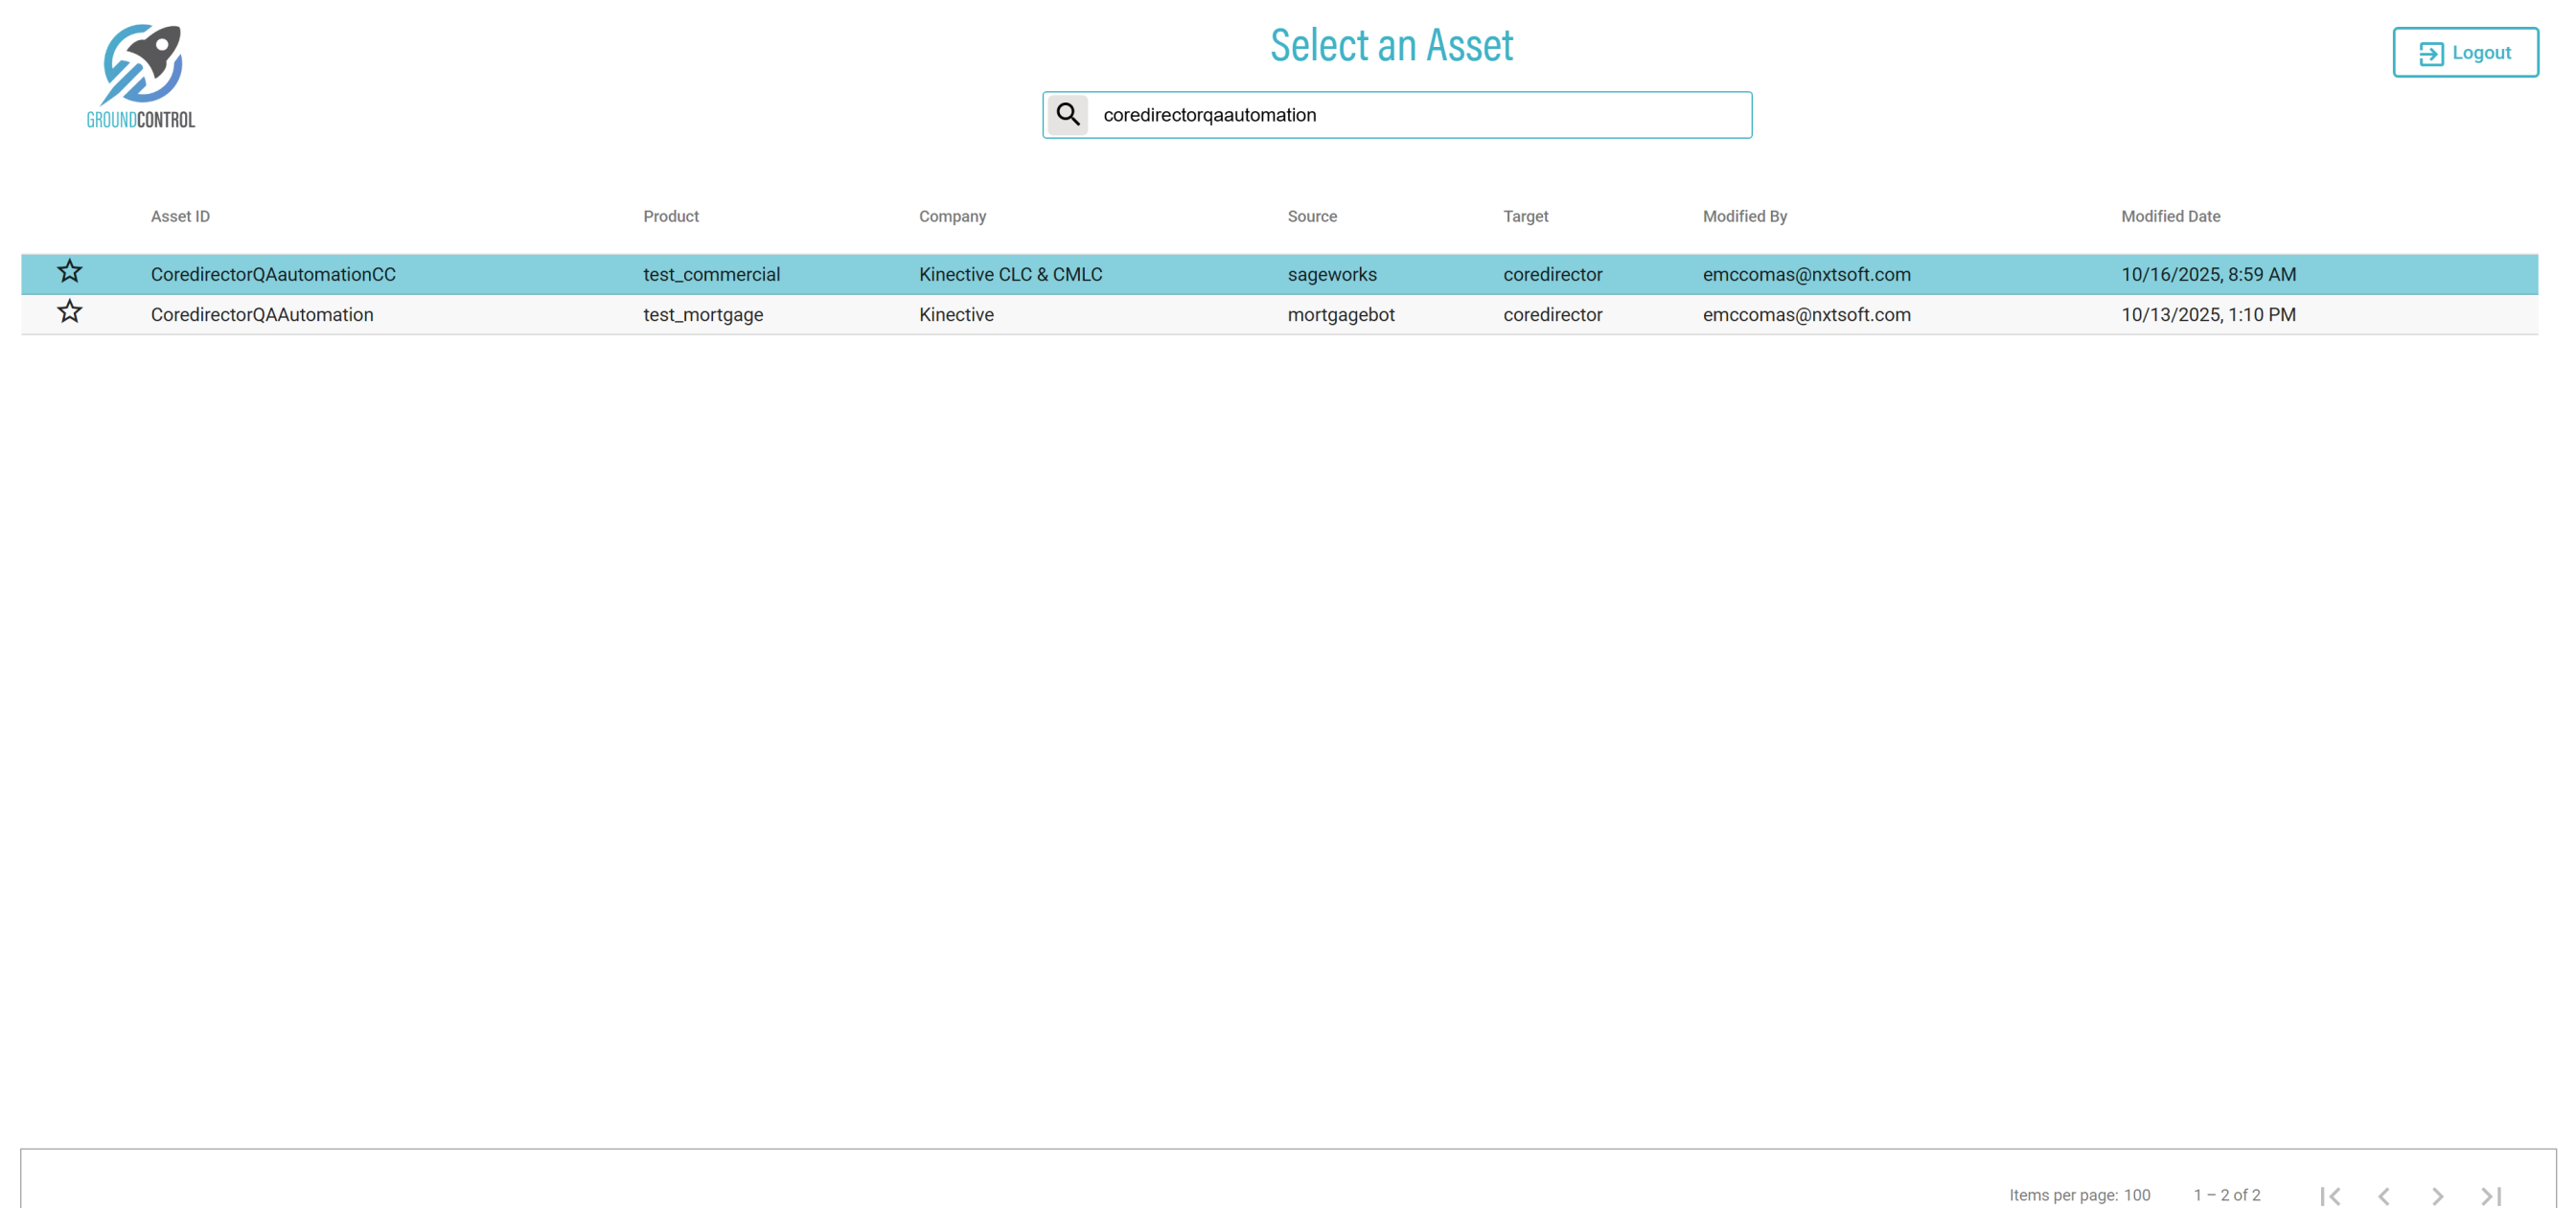Screen dimensions: 2576x1208
Task: Open the CoredirectorQAAutomation asset row
Action: point(262,314)
